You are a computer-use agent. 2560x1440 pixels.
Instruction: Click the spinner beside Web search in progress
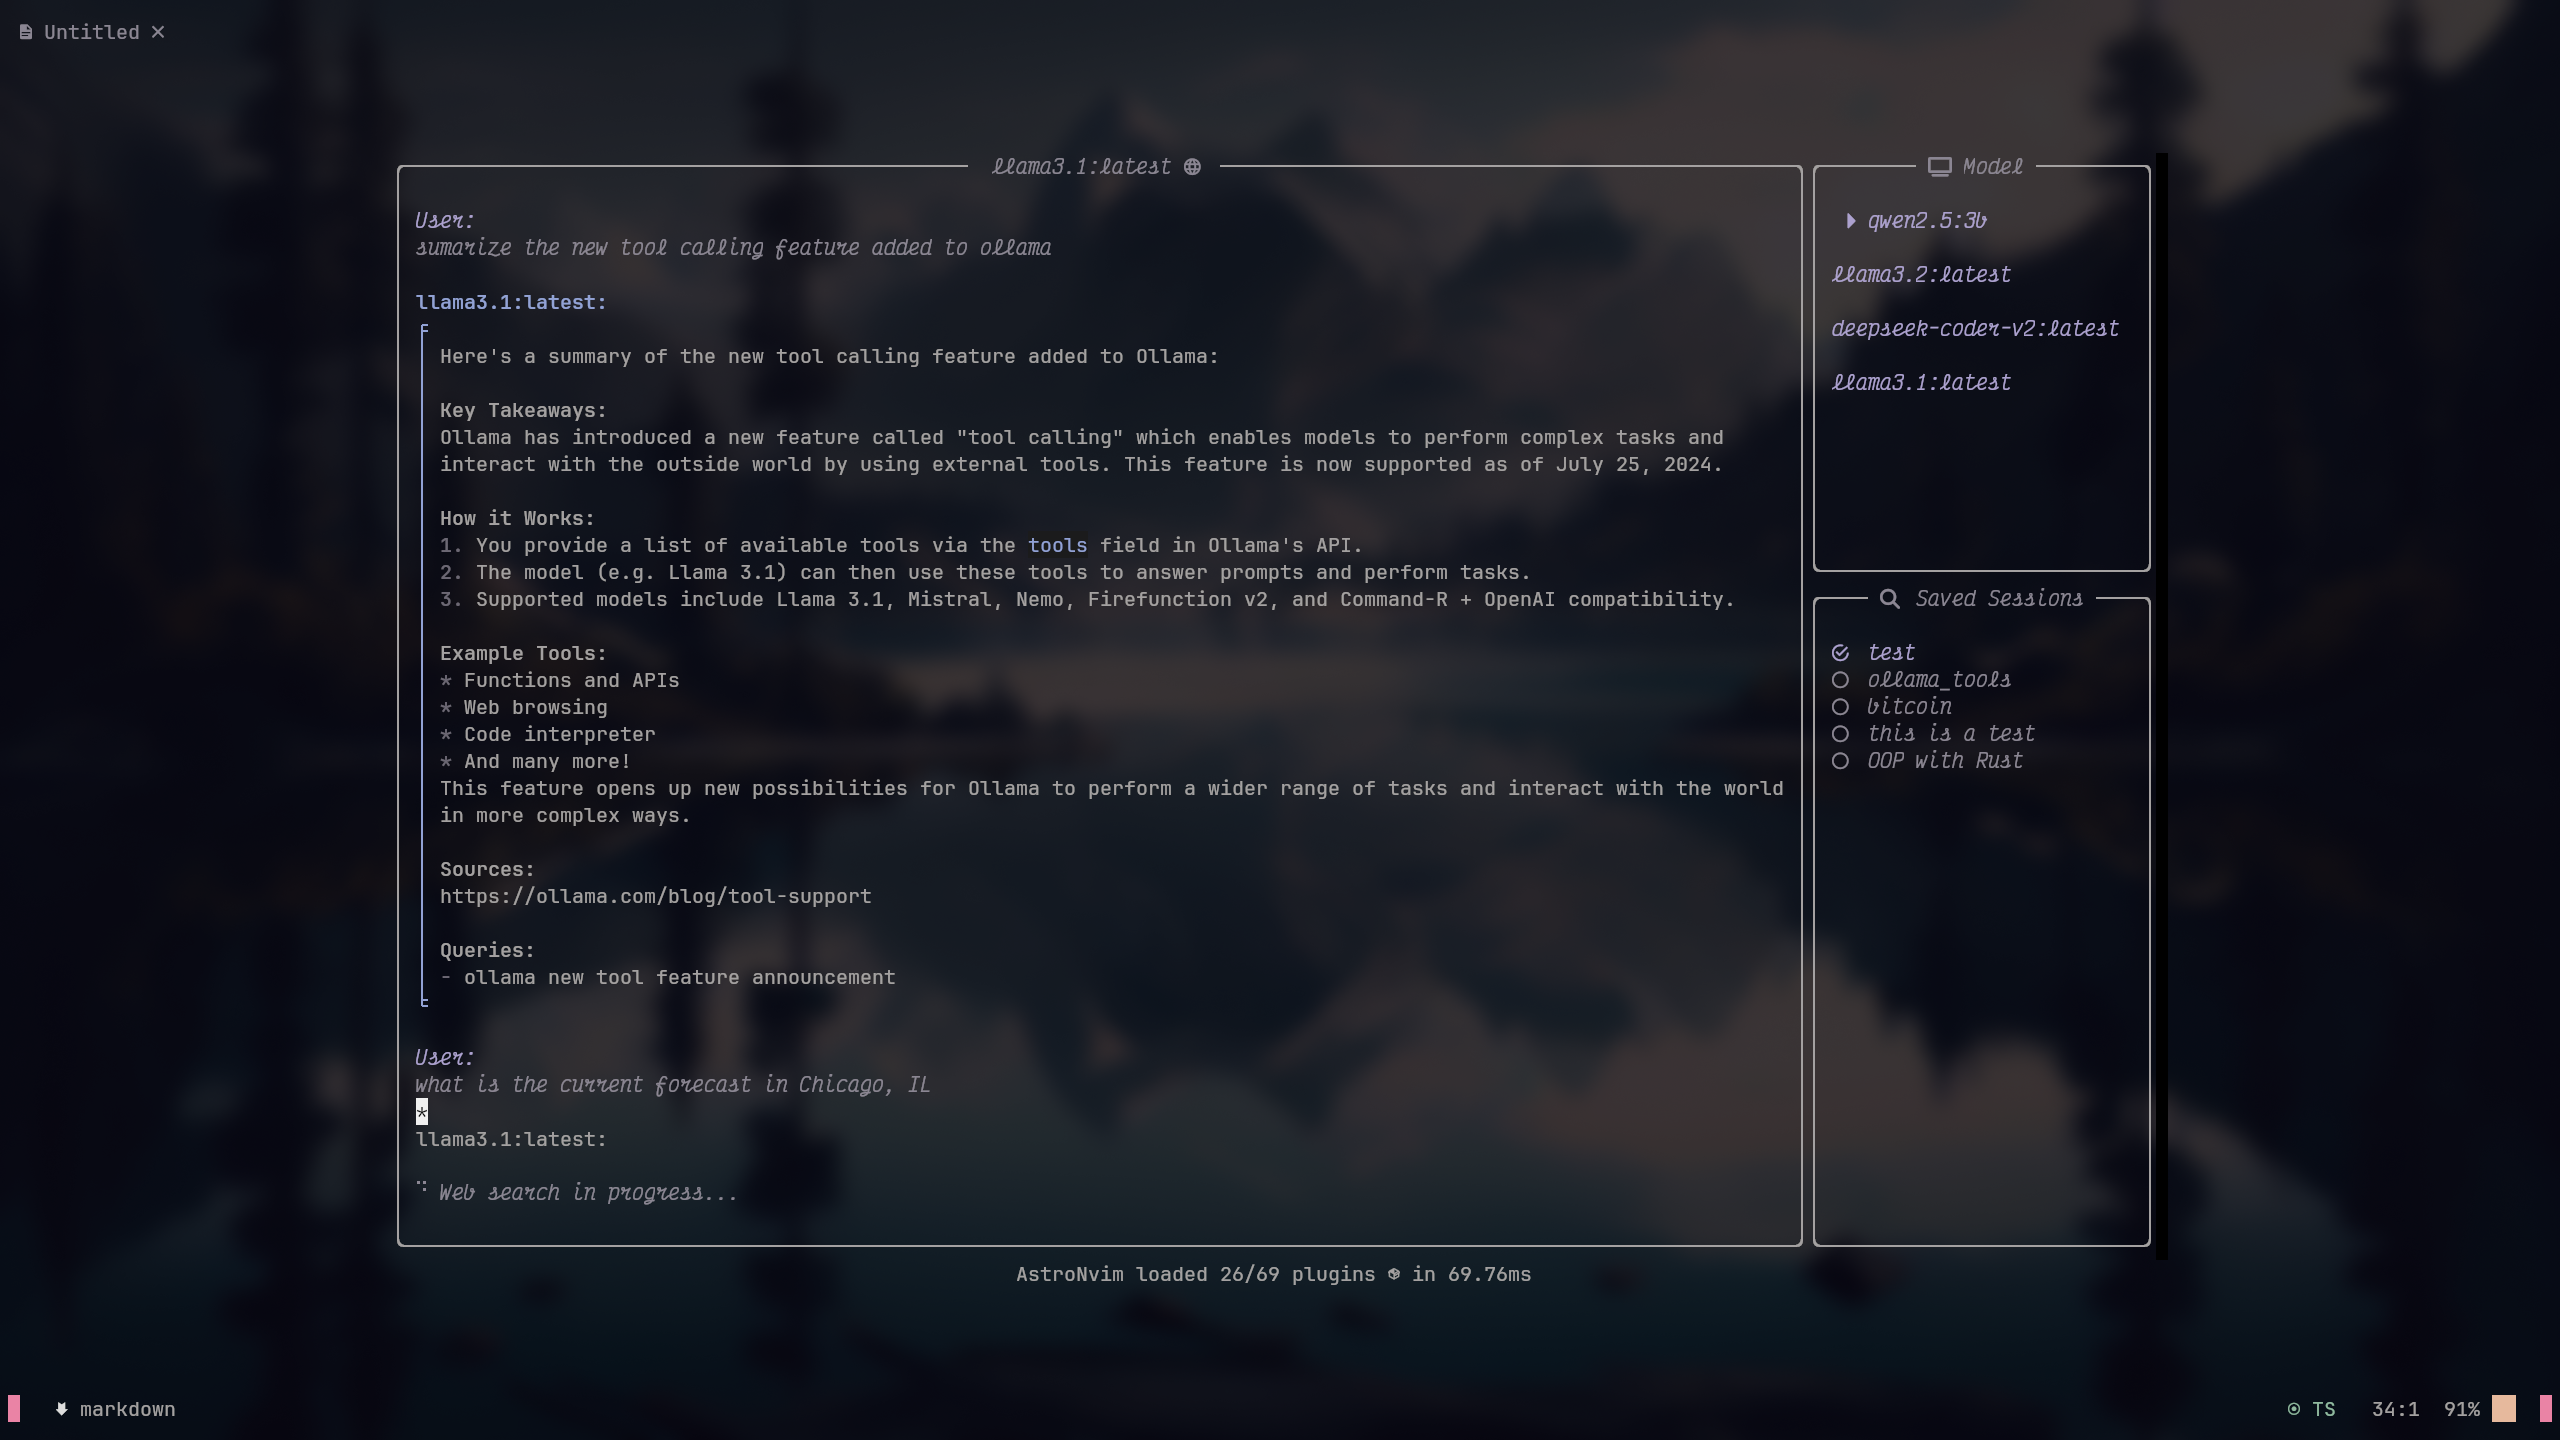pyautogui.click(x=422, y=1188)
